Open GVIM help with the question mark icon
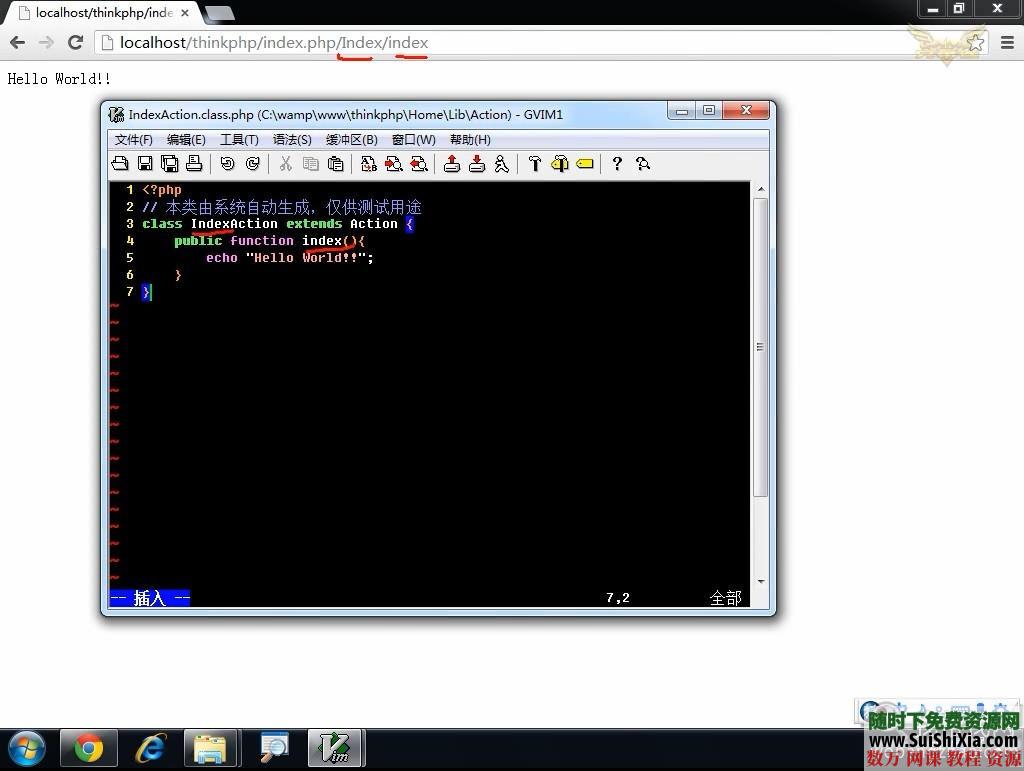The image size is (1024, 771). [617, 164]
